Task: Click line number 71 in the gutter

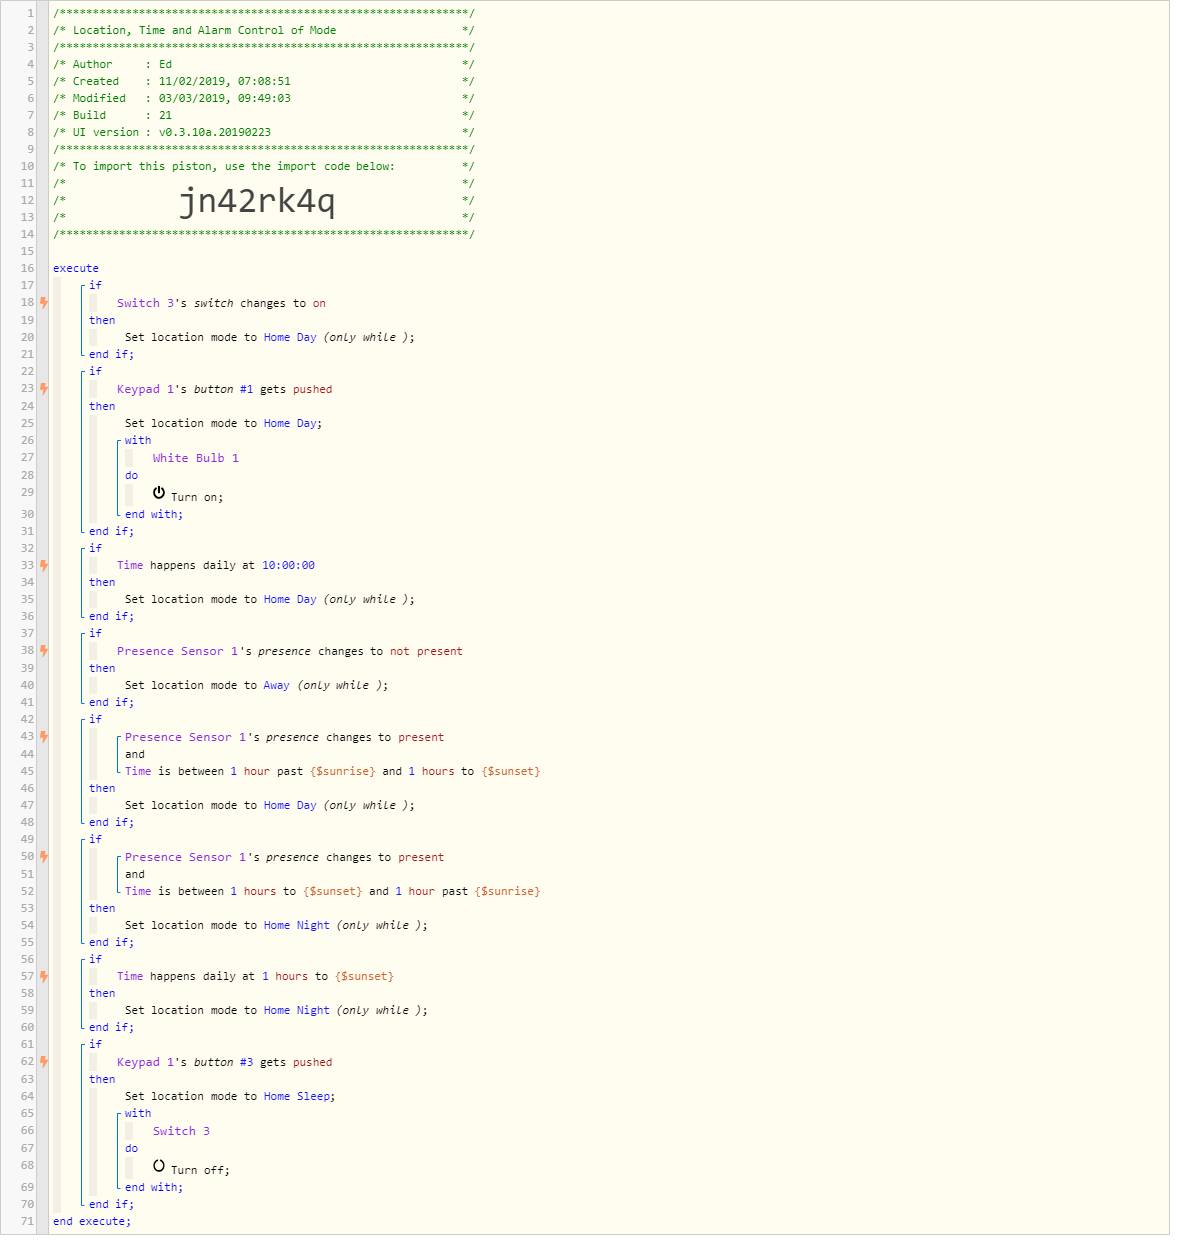Action: click(27, 1221)
